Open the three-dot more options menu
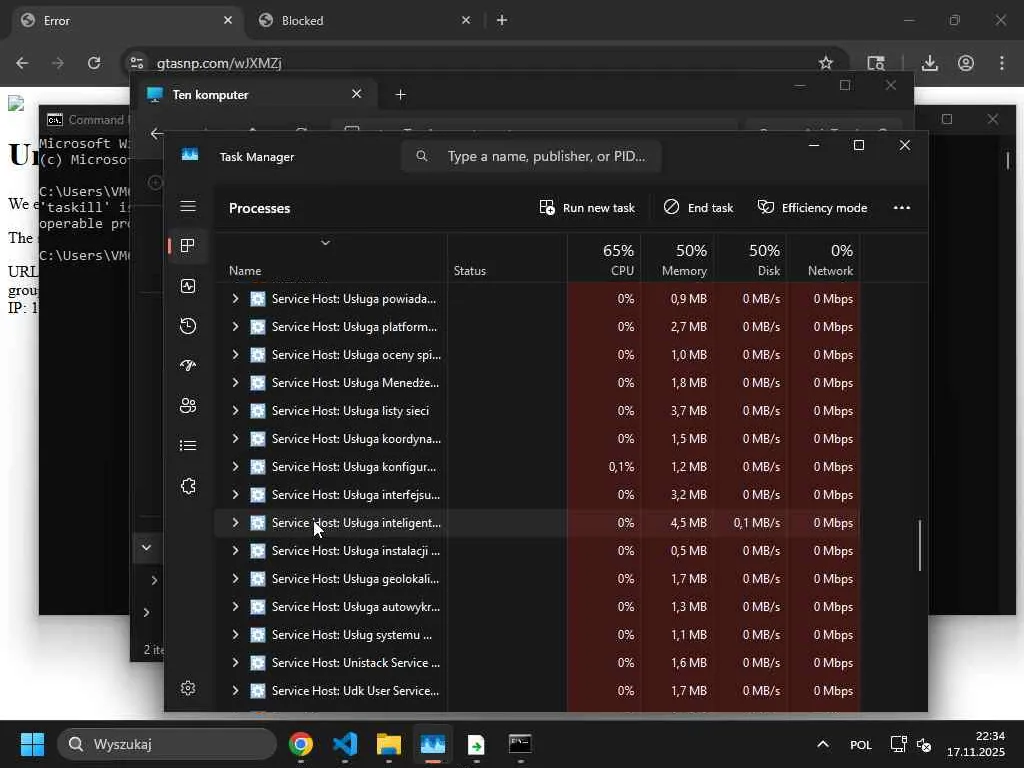The width and height of the screenshot is (1024, 768). pos(901,208)
